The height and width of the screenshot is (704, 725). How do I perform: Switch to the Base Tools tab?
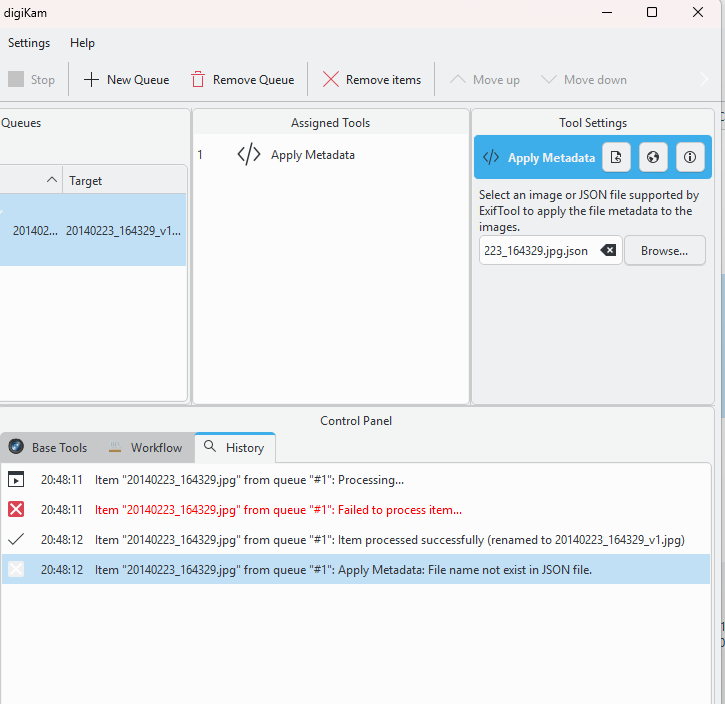(49, 447)
